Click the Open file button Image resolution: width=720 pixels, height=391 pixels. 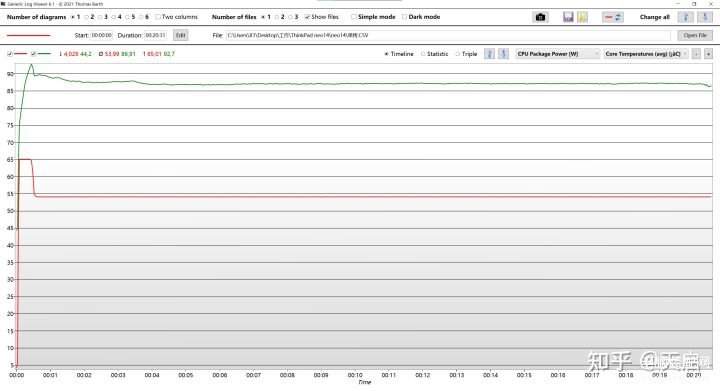point(695,35)
